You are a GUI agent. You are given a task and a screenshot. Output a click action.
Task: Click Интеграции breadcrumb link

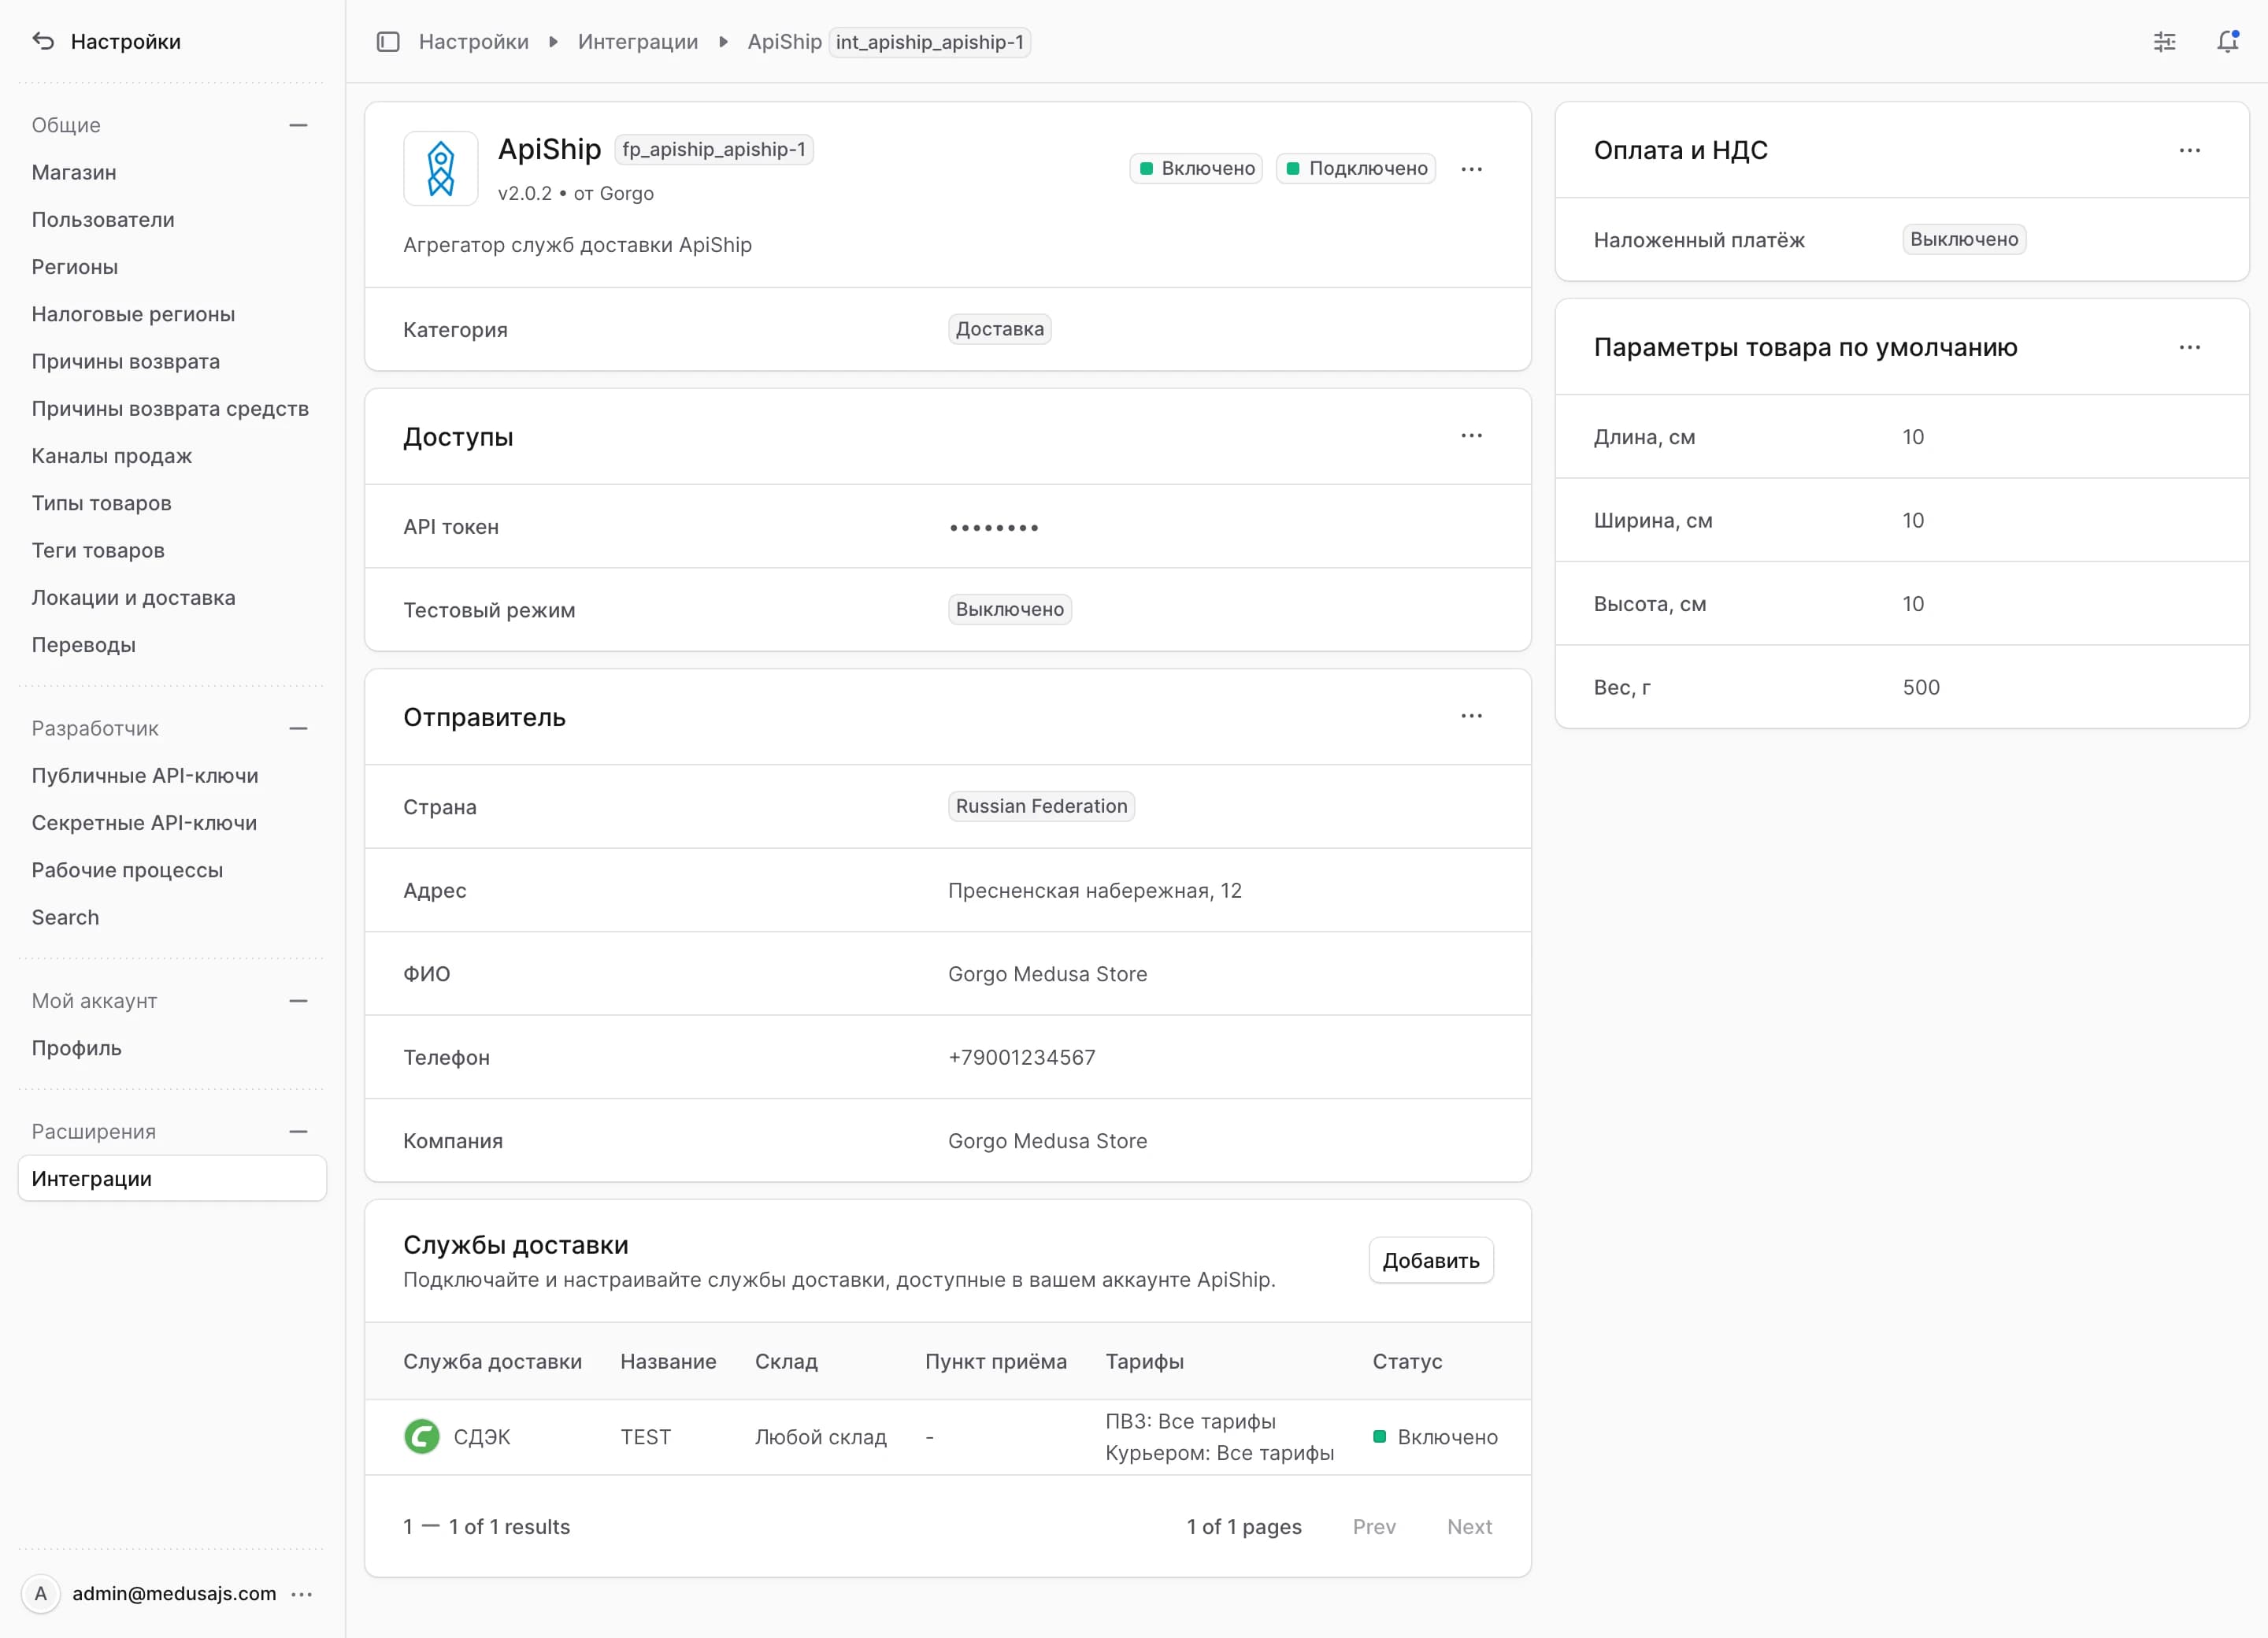(x=638, y=42)
